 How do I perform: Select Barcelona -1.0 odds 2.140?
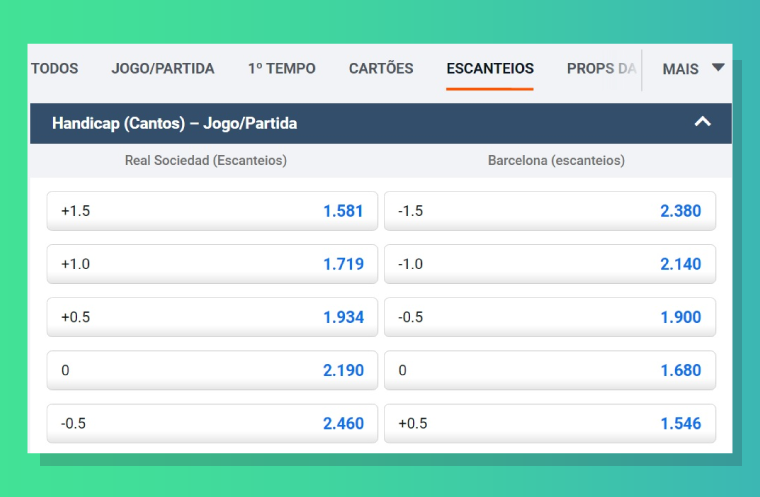[x=550, y=264]
